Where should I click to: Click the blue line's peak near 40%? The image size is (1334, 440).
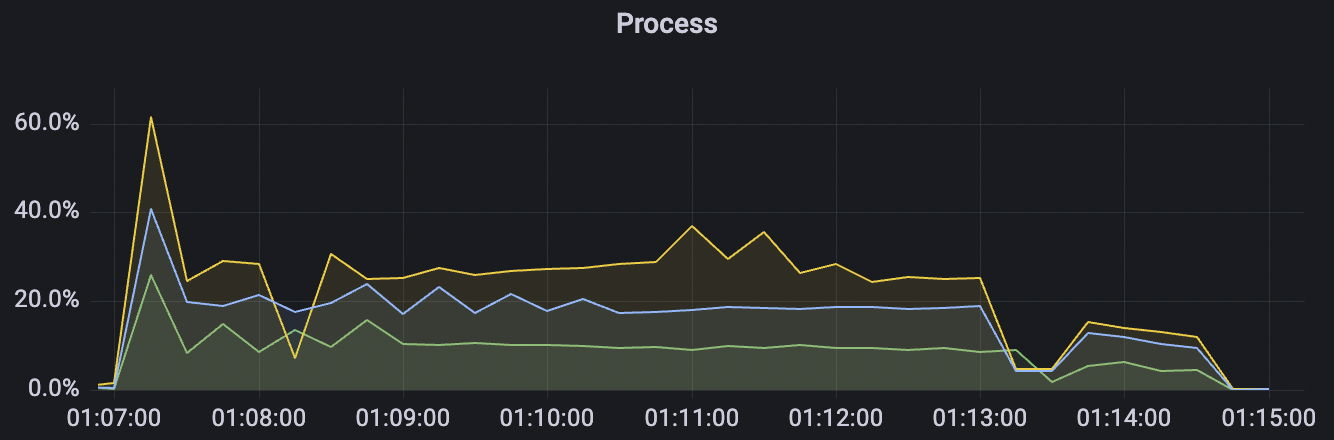[x=150, y=209]
